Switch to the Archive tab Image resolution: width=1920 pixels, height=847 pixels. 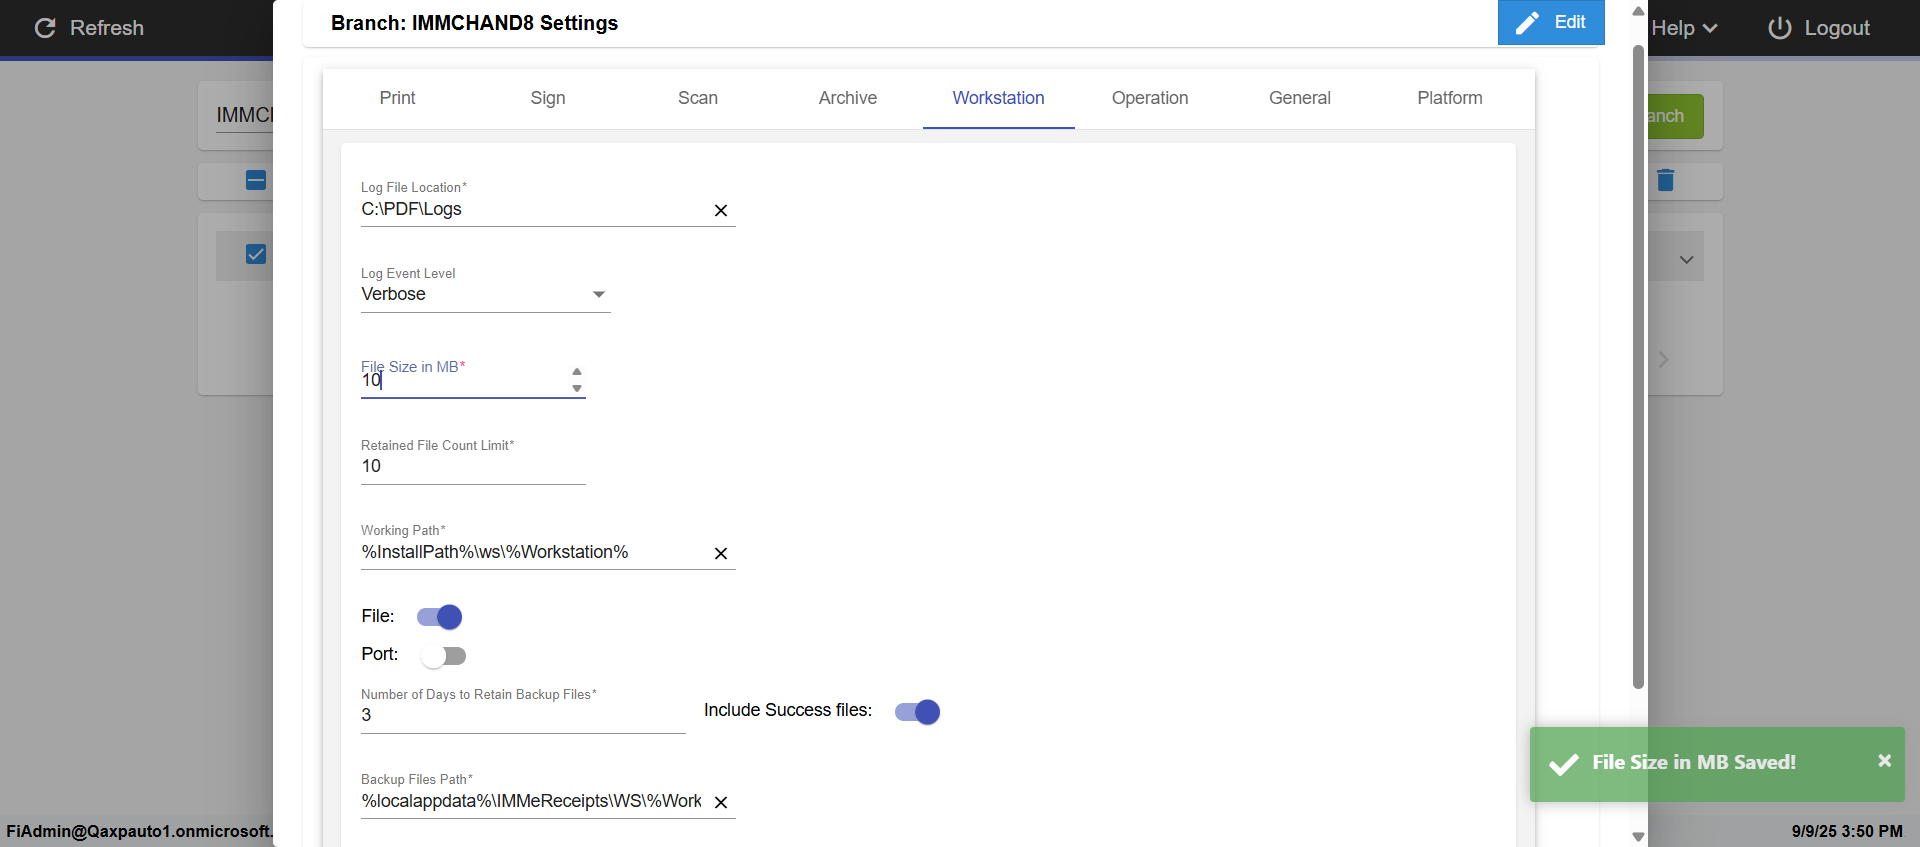click(847, 98)
